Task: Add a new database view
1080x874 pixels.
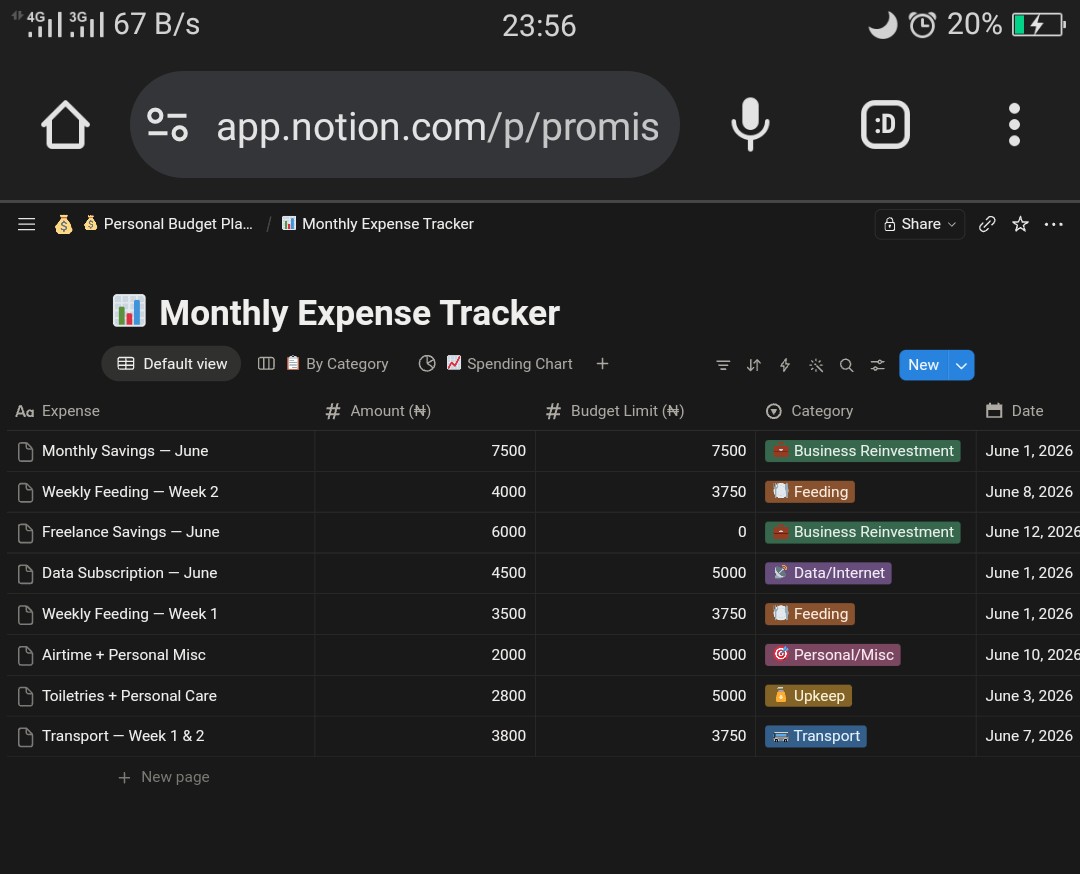Action: coord(602,364)
